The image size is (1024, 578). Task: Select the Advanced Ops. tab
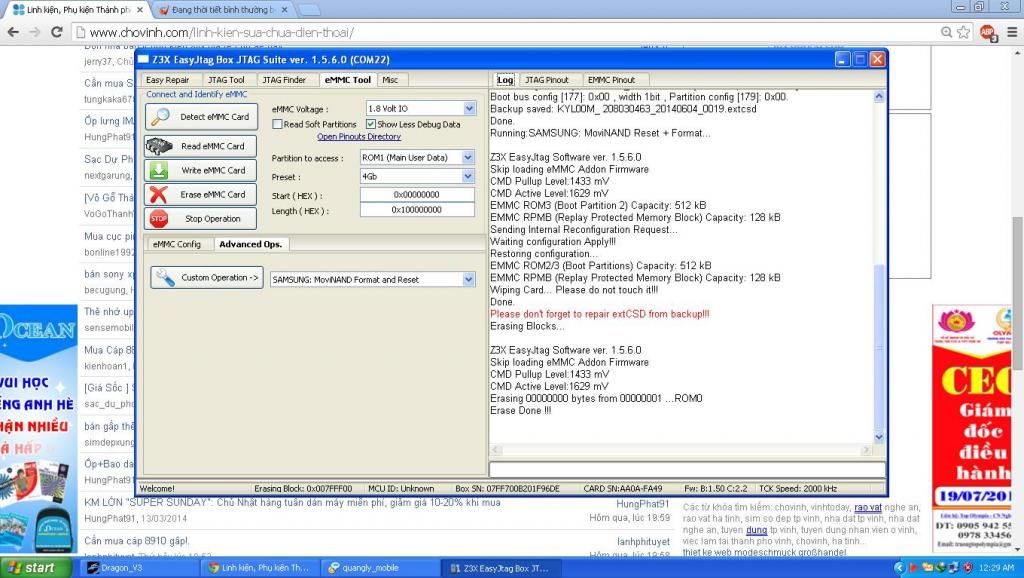coord(251,244)
